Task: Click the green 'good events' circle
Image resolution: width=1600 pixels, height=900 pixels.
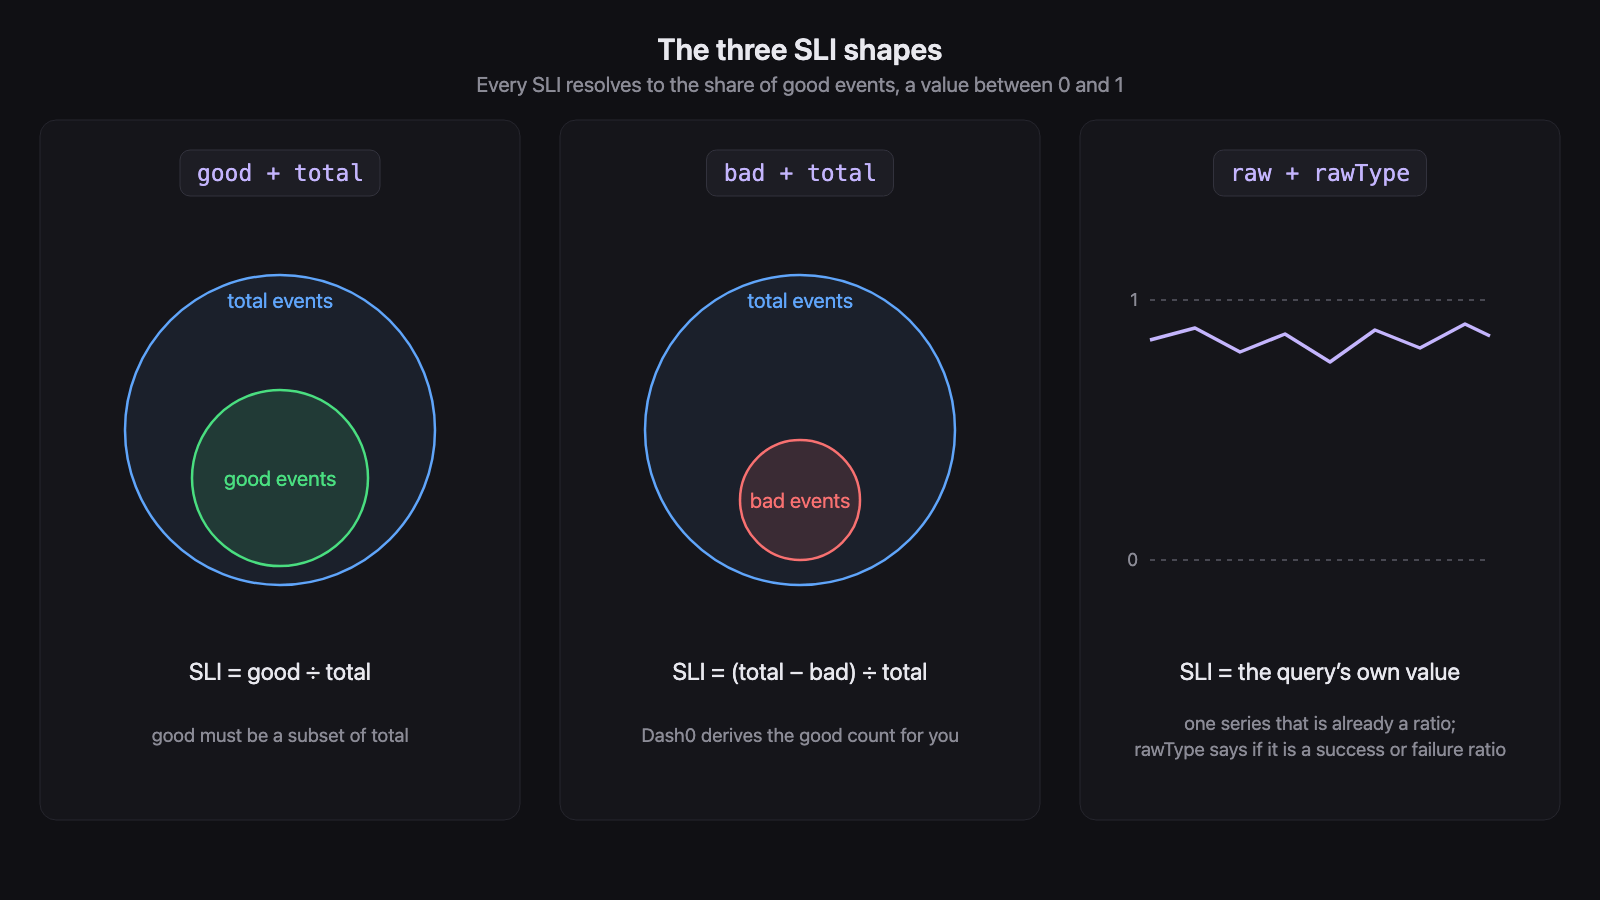Action: 280,478
